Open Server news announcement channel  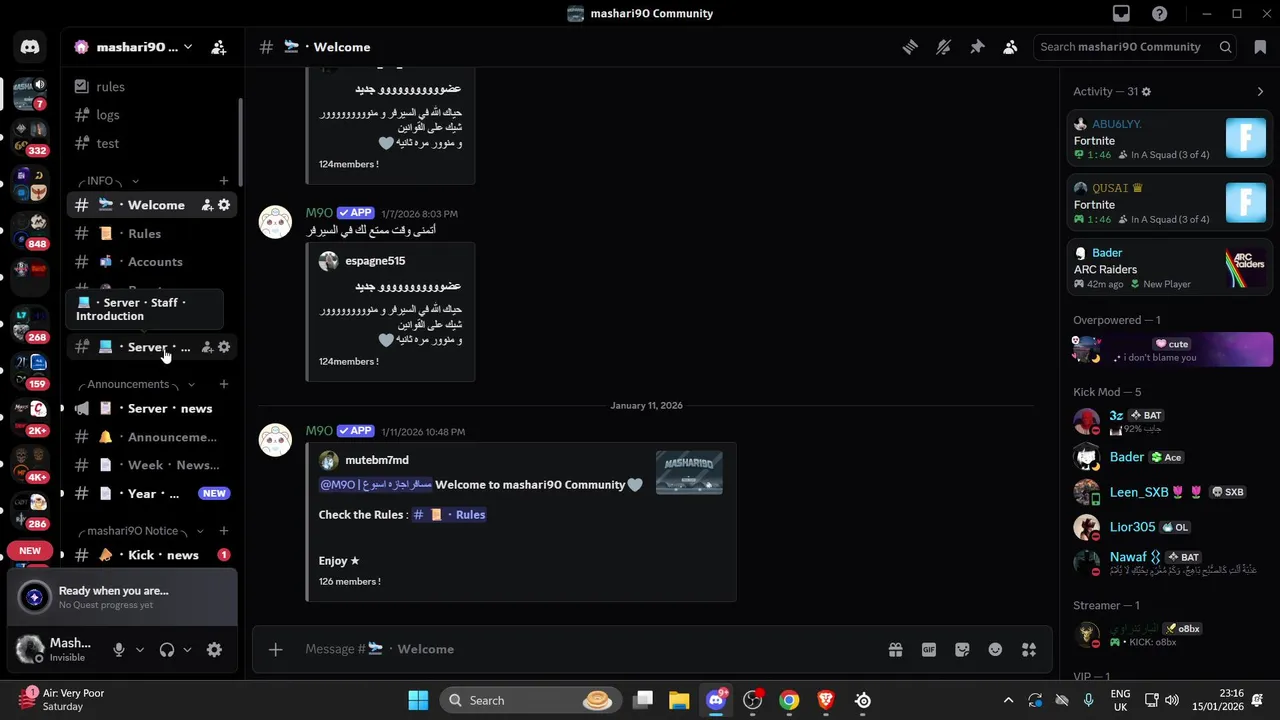point(151,408)
